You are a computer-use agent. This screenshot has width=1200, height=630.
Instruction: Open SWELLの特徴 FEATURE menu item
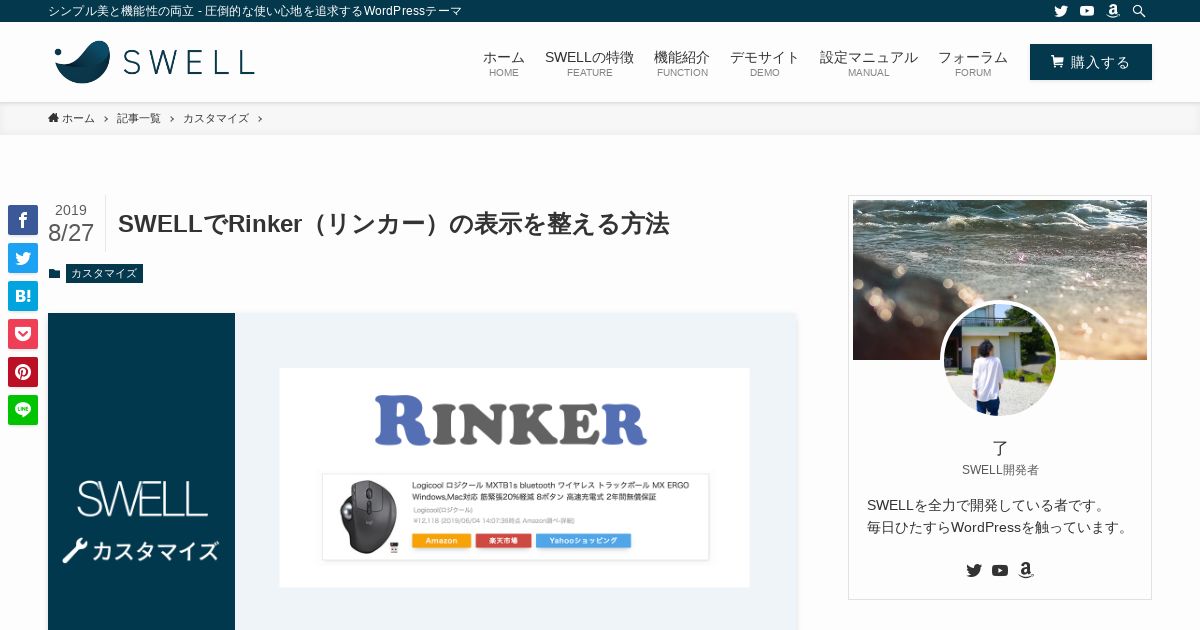[x=589, y=64]
